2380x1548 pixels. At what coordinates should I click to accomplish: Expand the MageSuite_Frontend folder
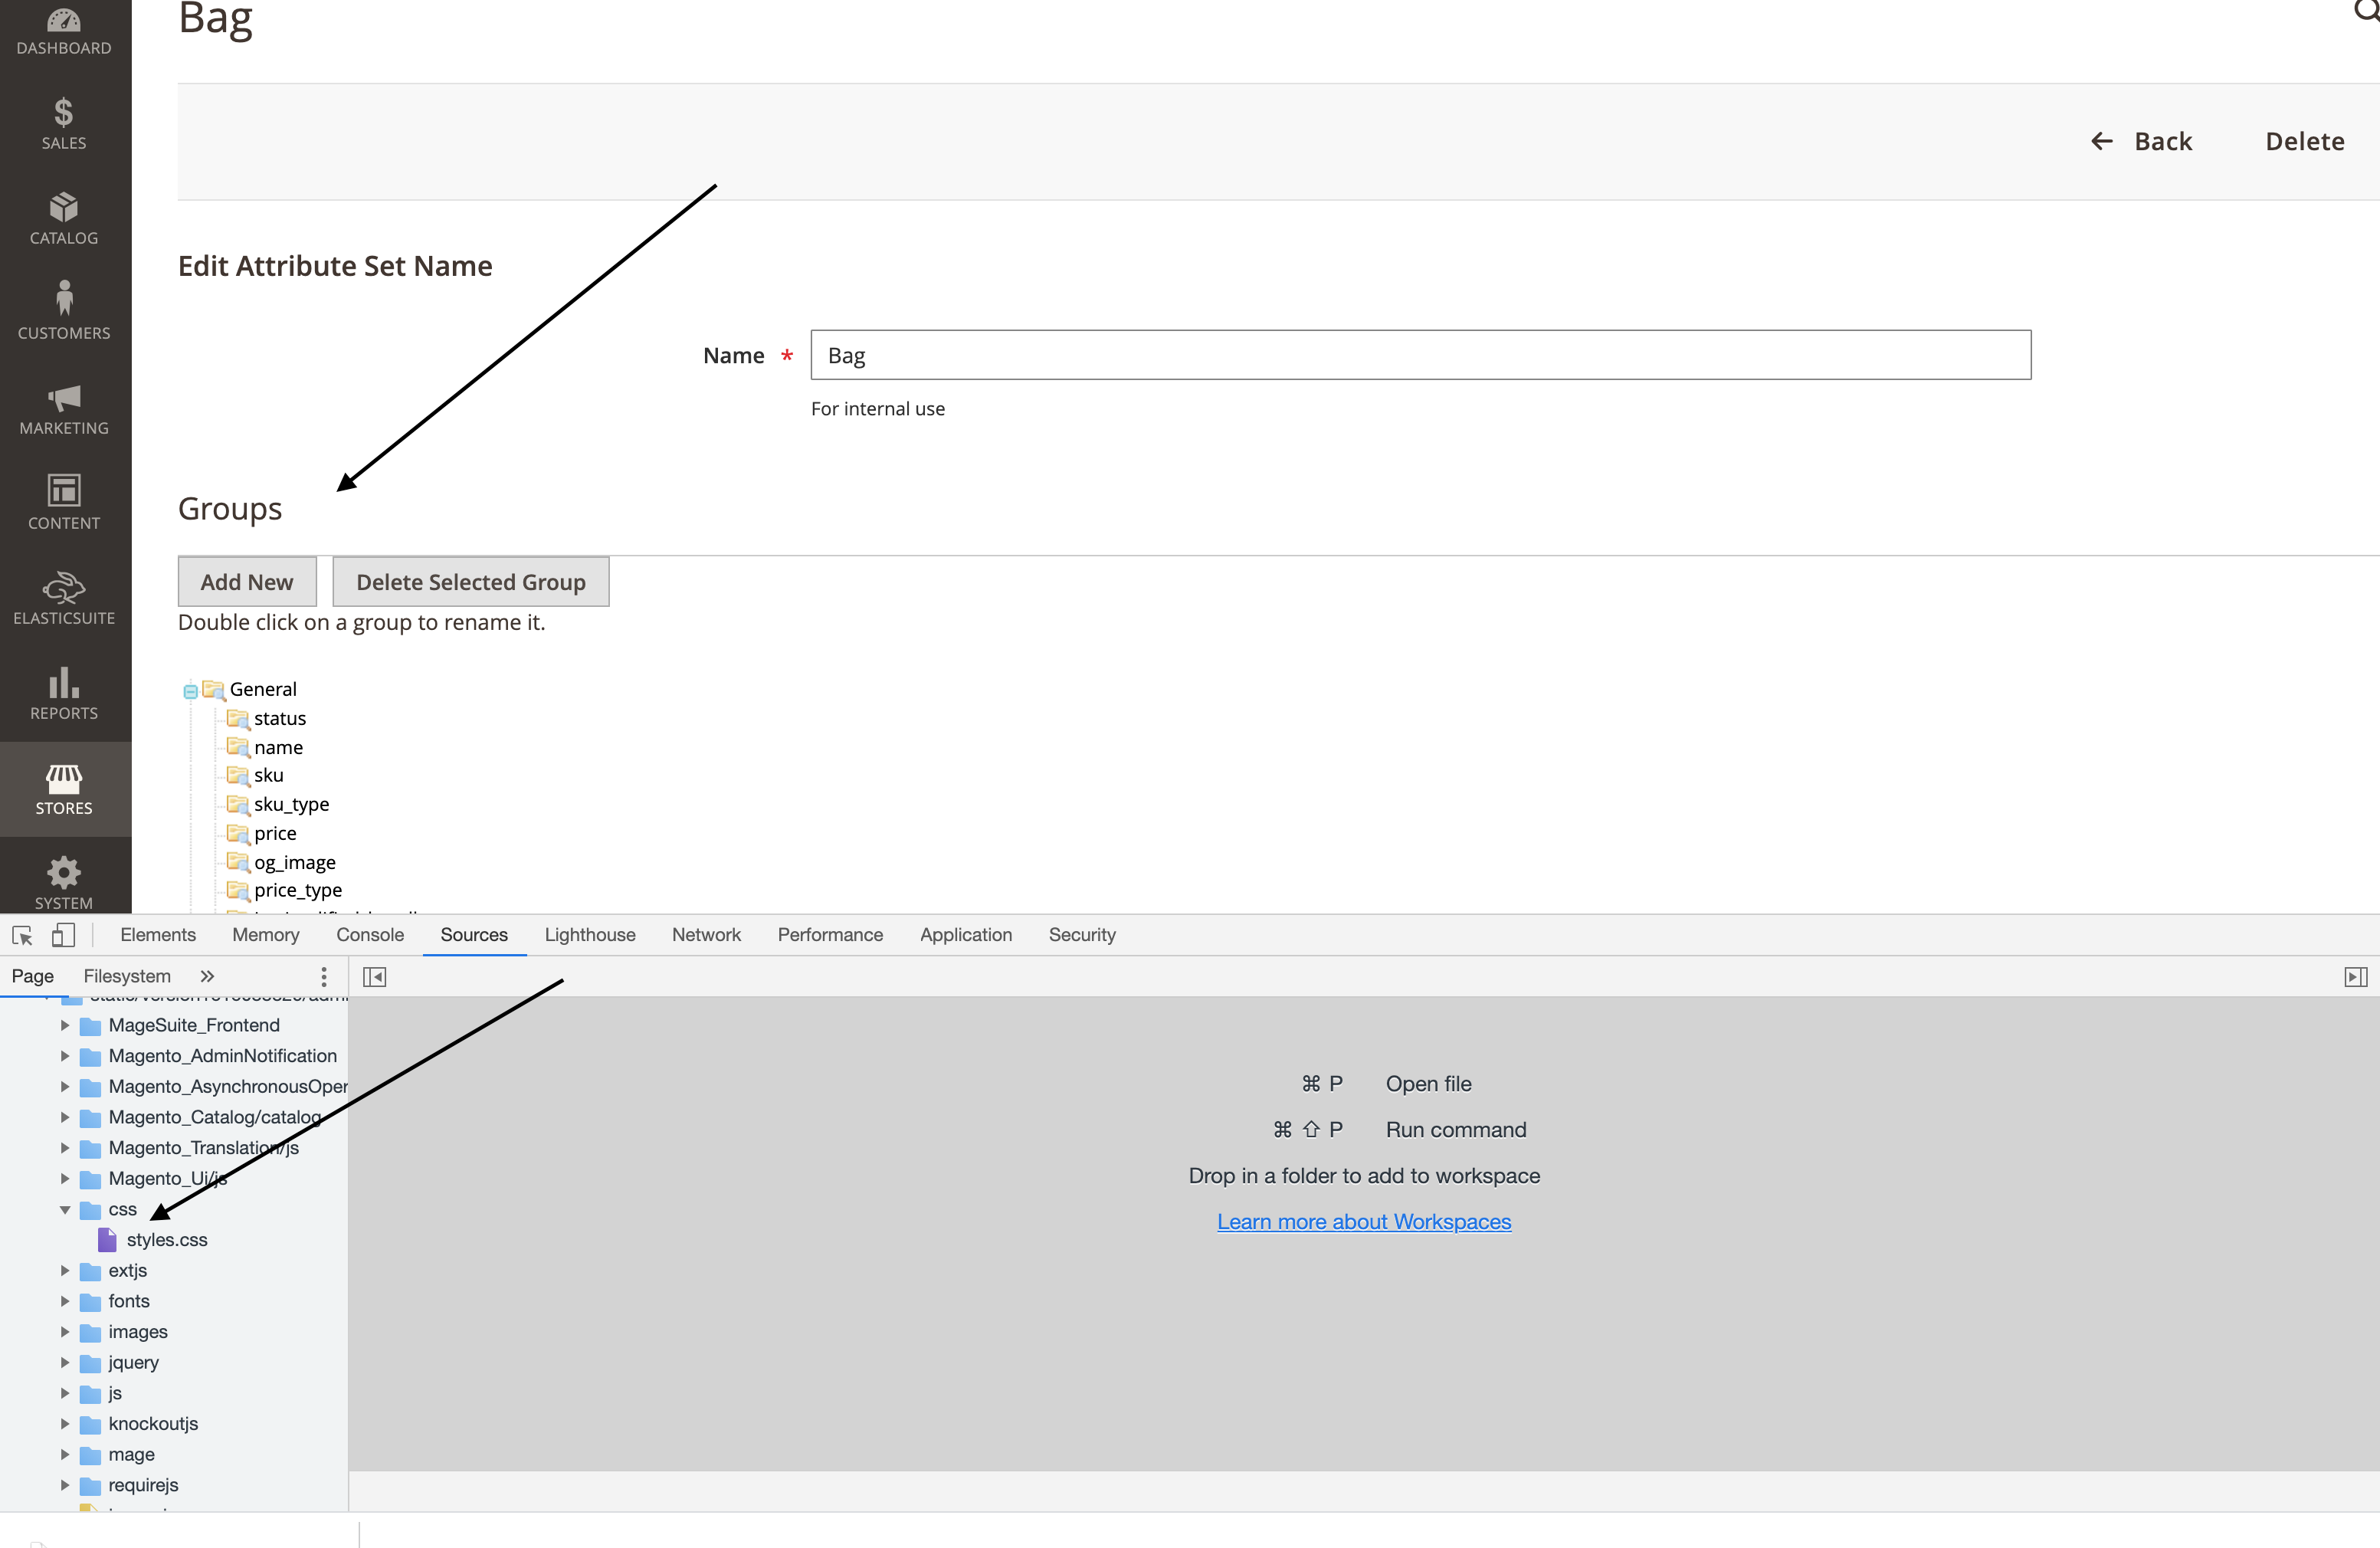pyautogui.click(x=66, y=1025)
